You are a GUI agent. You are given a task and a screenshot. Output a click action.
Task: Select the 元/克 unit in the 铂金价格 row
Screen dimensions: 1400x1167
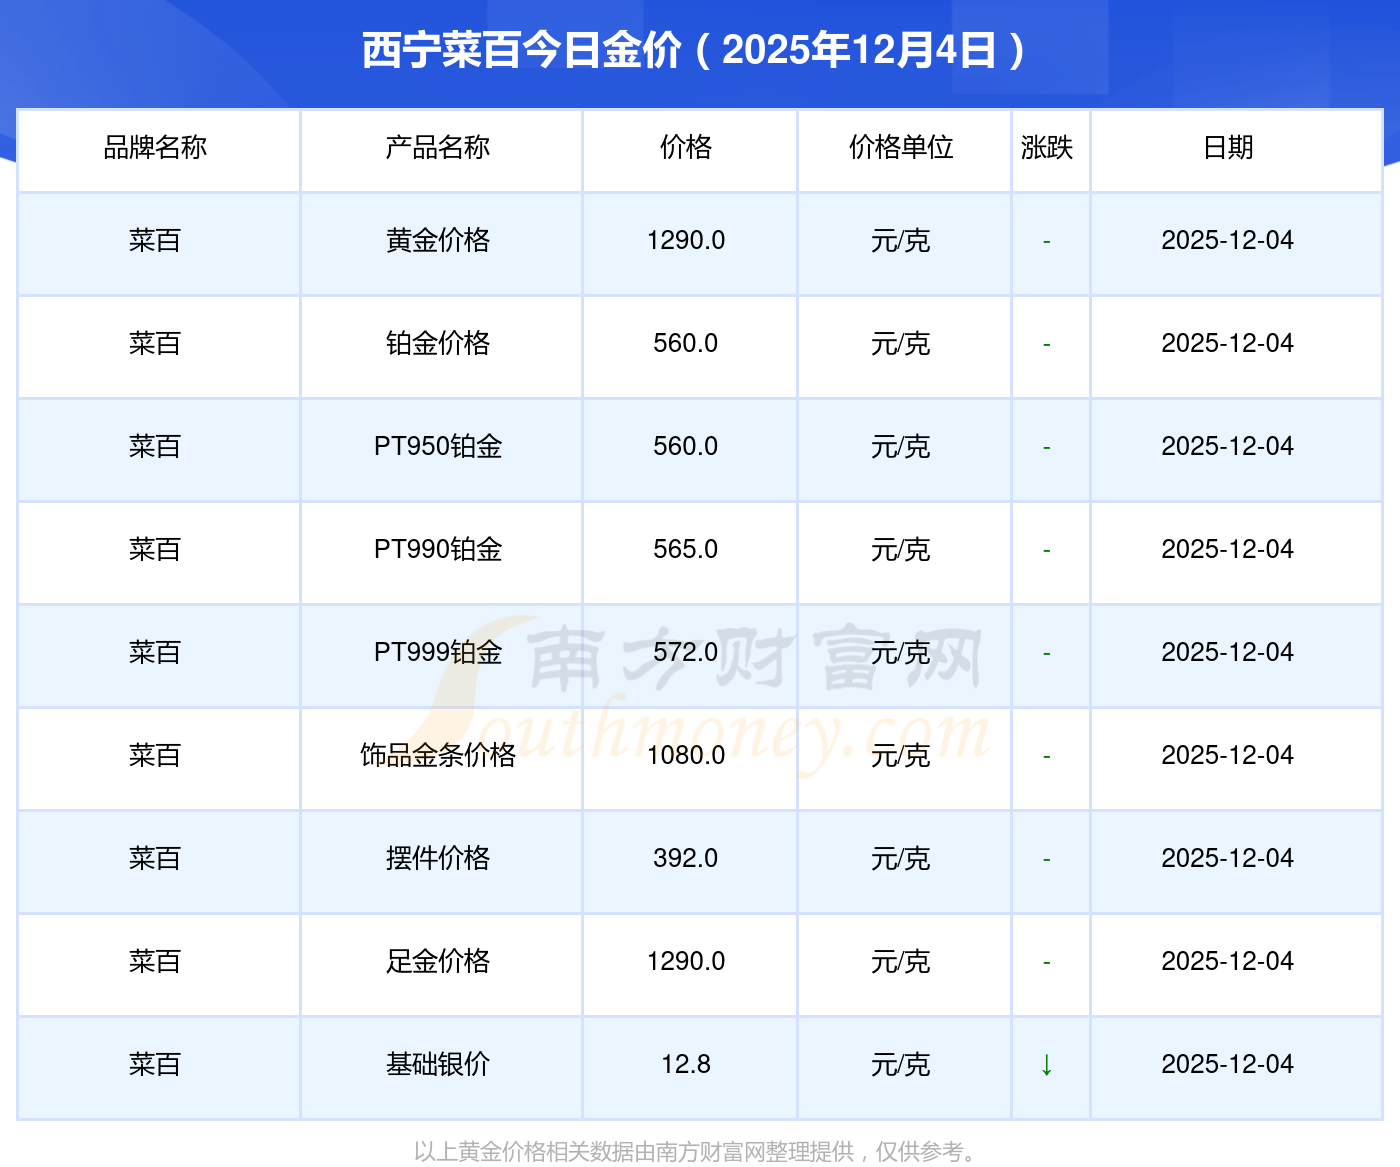pos(901,344)
